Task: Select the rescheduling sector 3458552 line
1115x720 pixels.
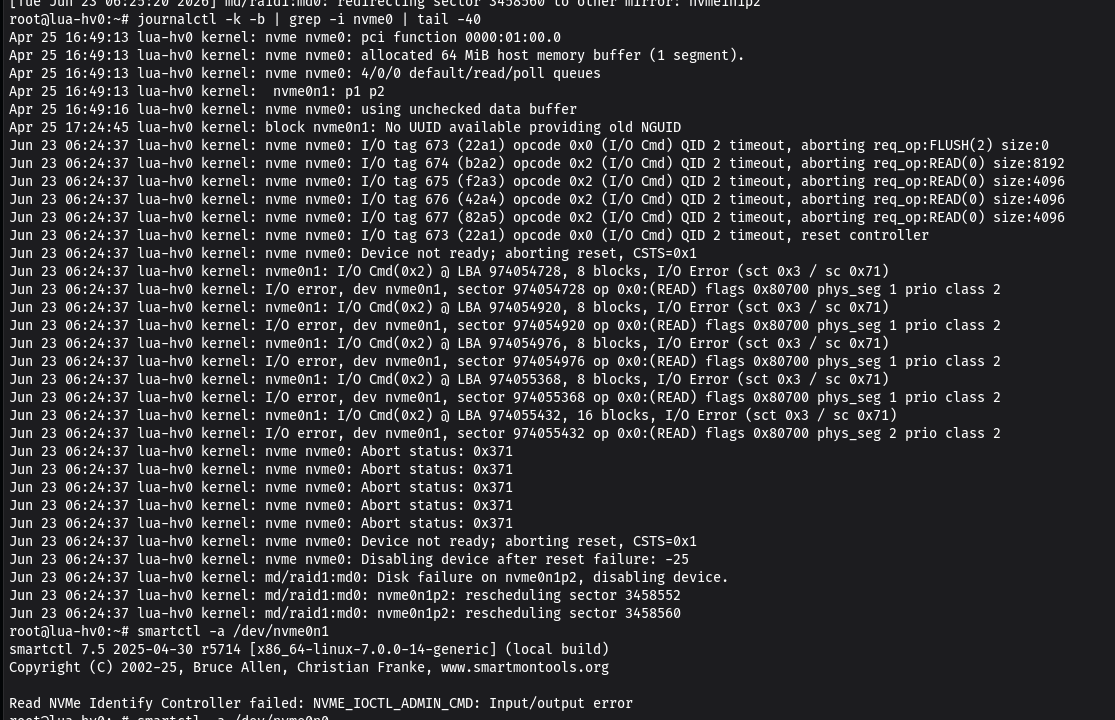Action: coord(345,596)
